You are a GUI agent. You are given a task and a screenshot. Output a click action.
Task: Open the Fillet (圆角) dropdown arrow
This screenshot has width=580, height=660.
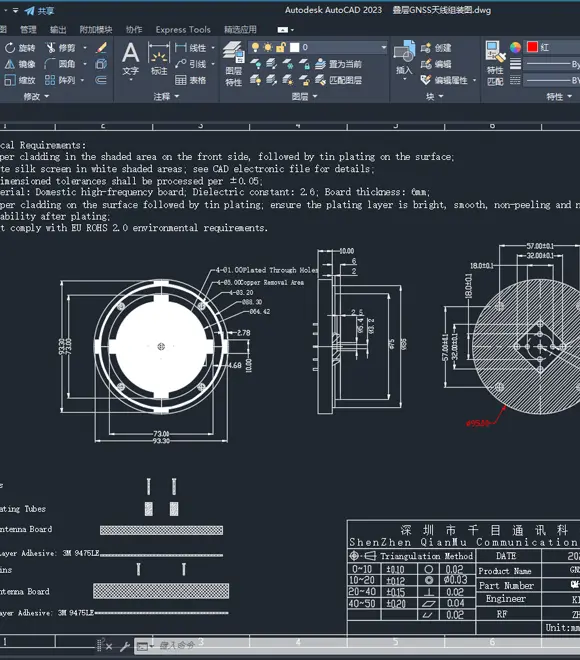pyautogui.click(x=85, y=64)
